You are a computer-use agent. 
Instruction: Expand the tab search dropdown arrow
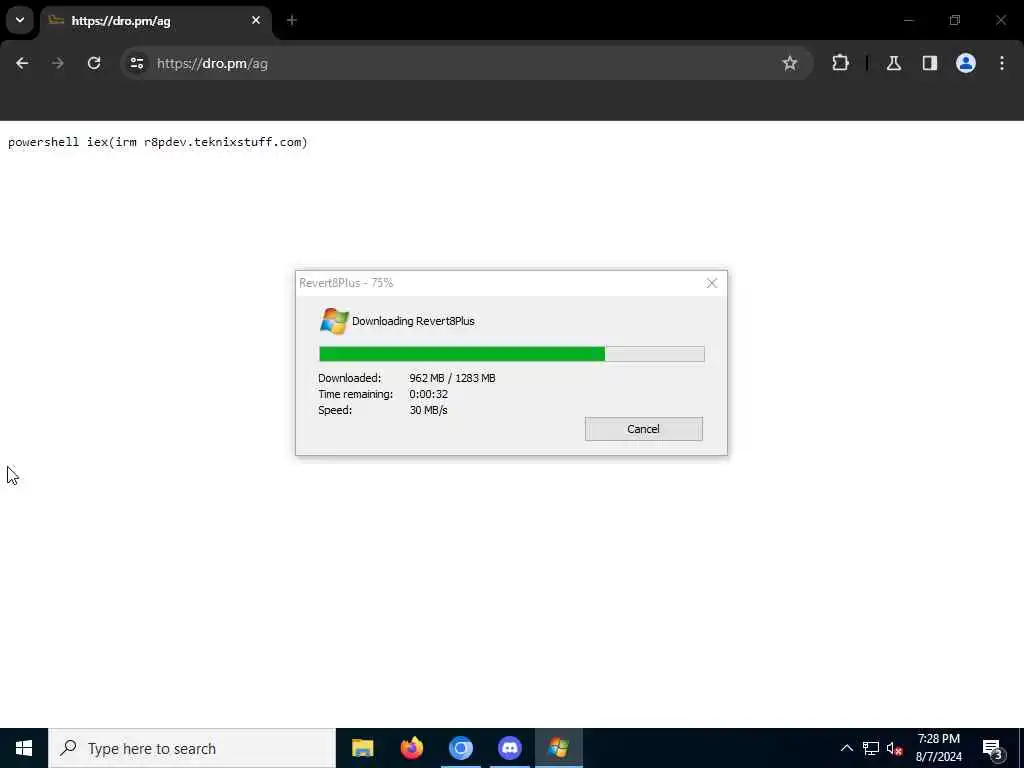20,20
